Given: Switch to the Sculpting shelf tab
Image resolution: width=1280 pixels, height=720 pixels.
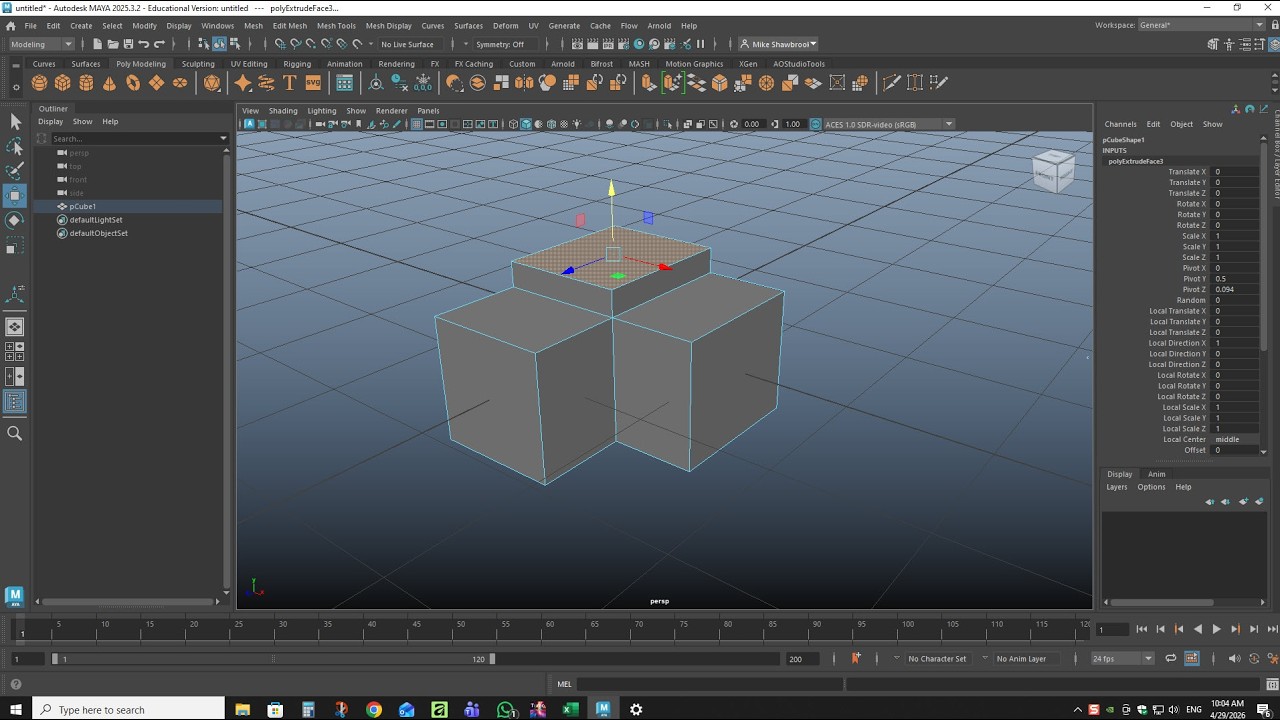Looking at the screenshot, I should tap(197, 63).
